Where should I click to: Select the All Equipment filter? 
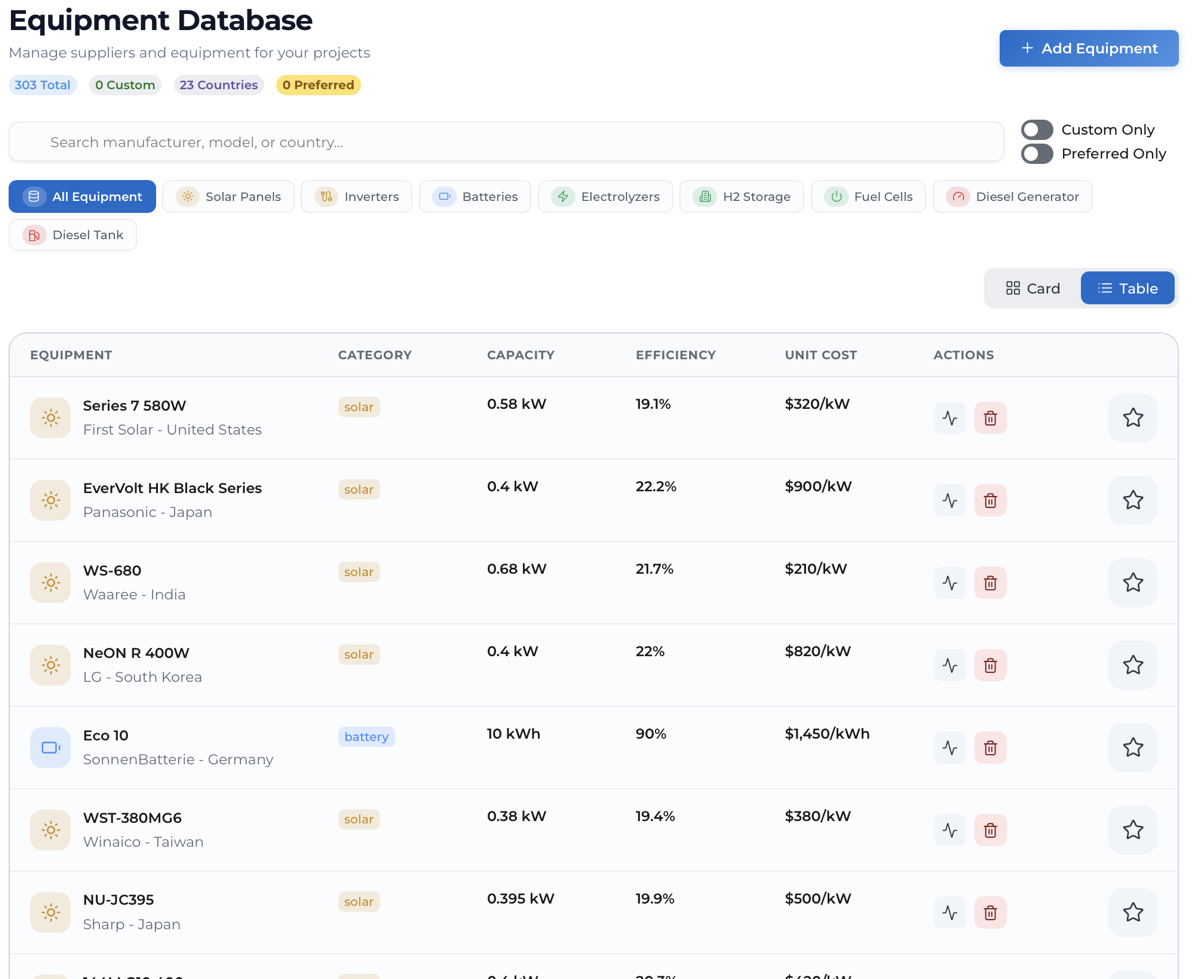[x=82, y=197]
